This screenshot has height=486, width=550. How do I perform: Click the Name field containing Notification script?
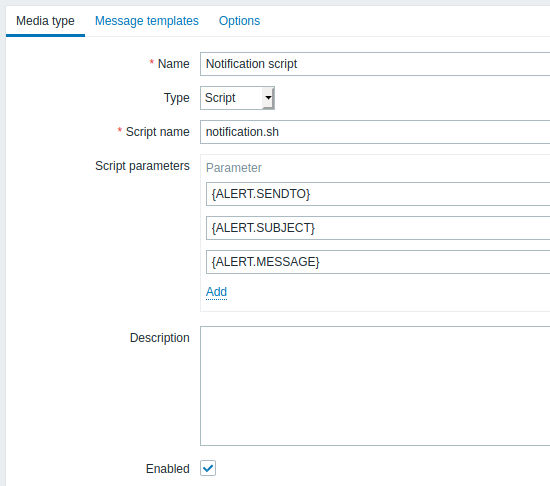coord(375,64)
